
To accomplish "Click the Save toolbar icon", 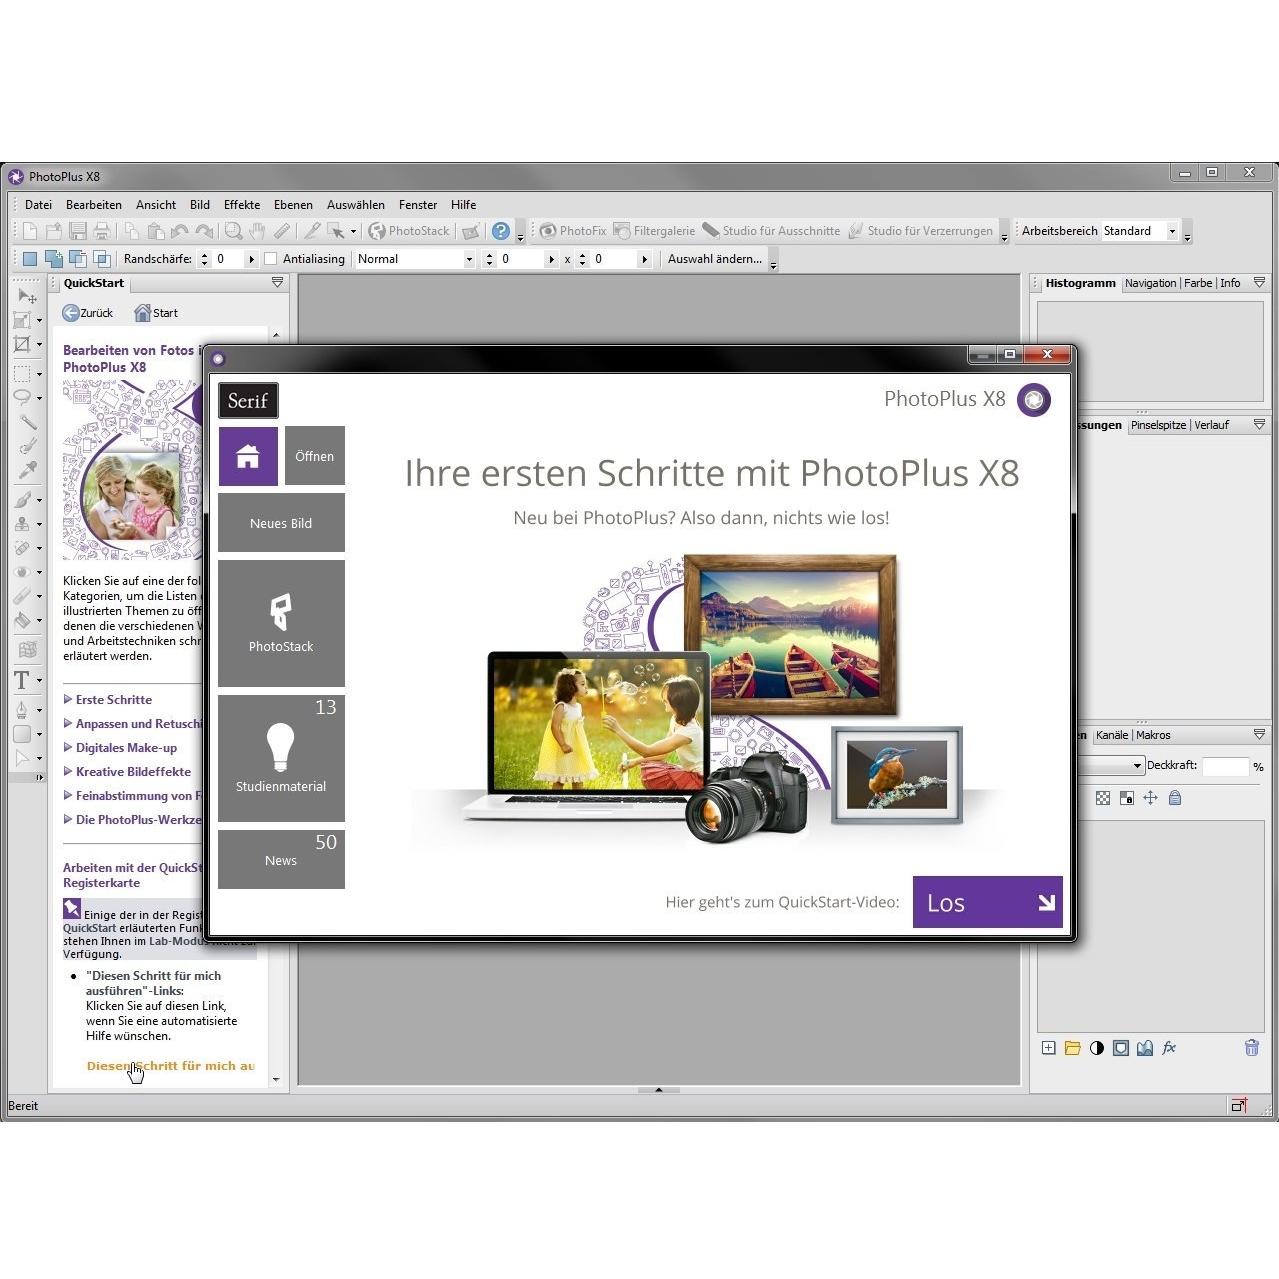I will pos(78,231).
